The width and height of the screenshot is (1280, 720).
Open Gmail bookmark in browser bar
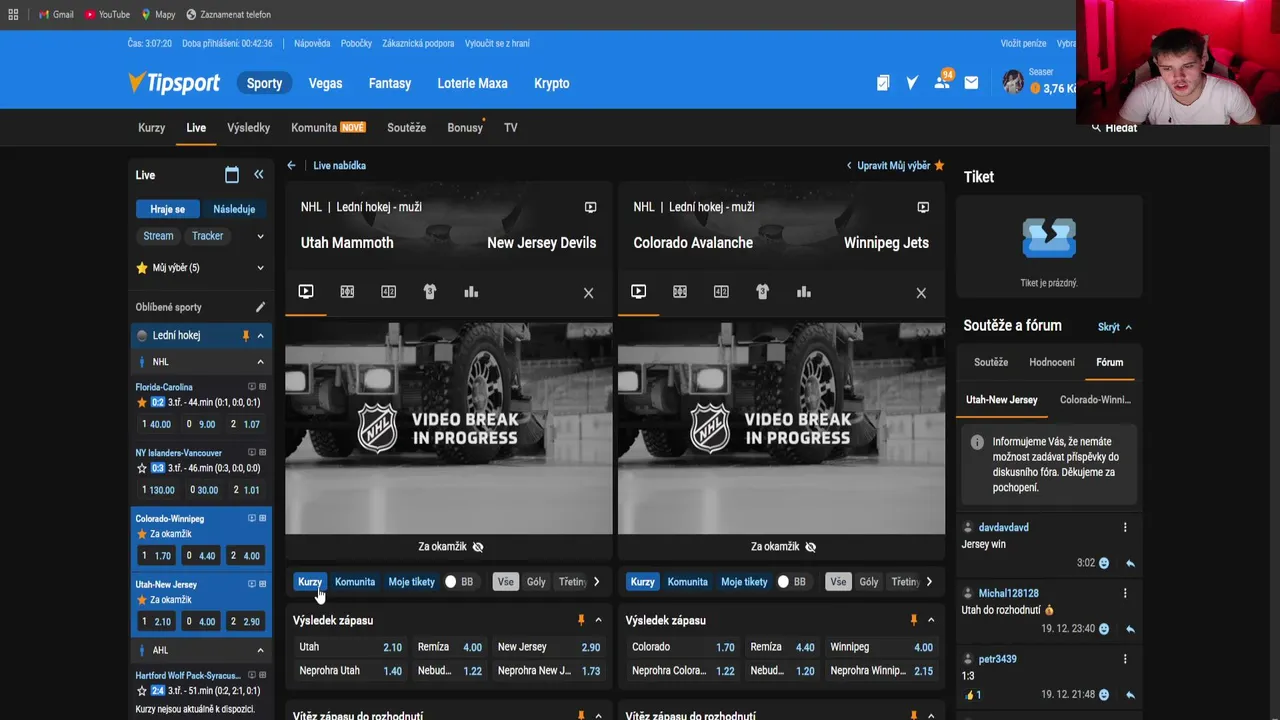(x=55, y=14)
